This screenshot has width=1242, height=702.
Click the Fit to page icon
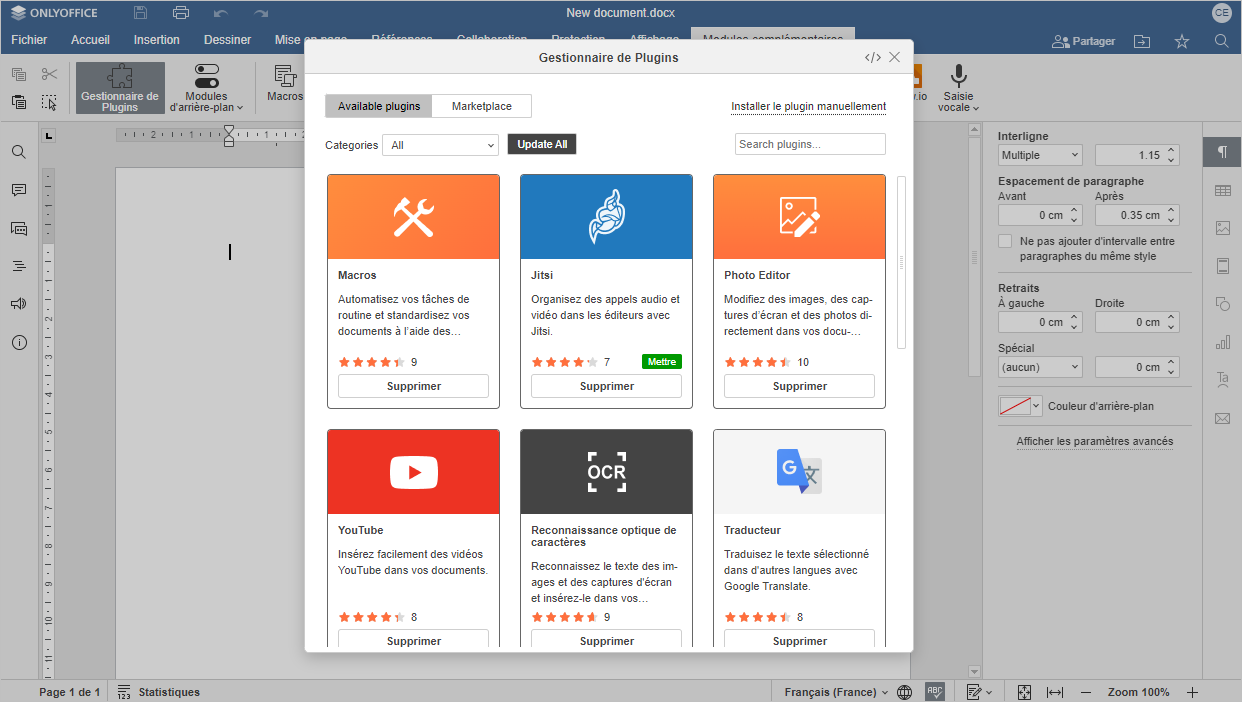click(x=1024, y=692)
